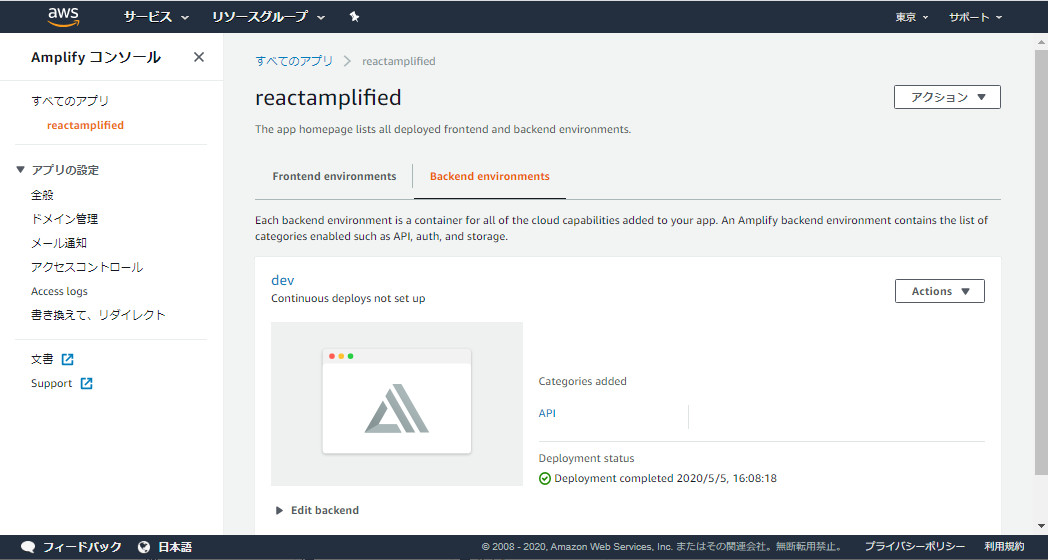Open the dev environment link

tap(283, 280)
